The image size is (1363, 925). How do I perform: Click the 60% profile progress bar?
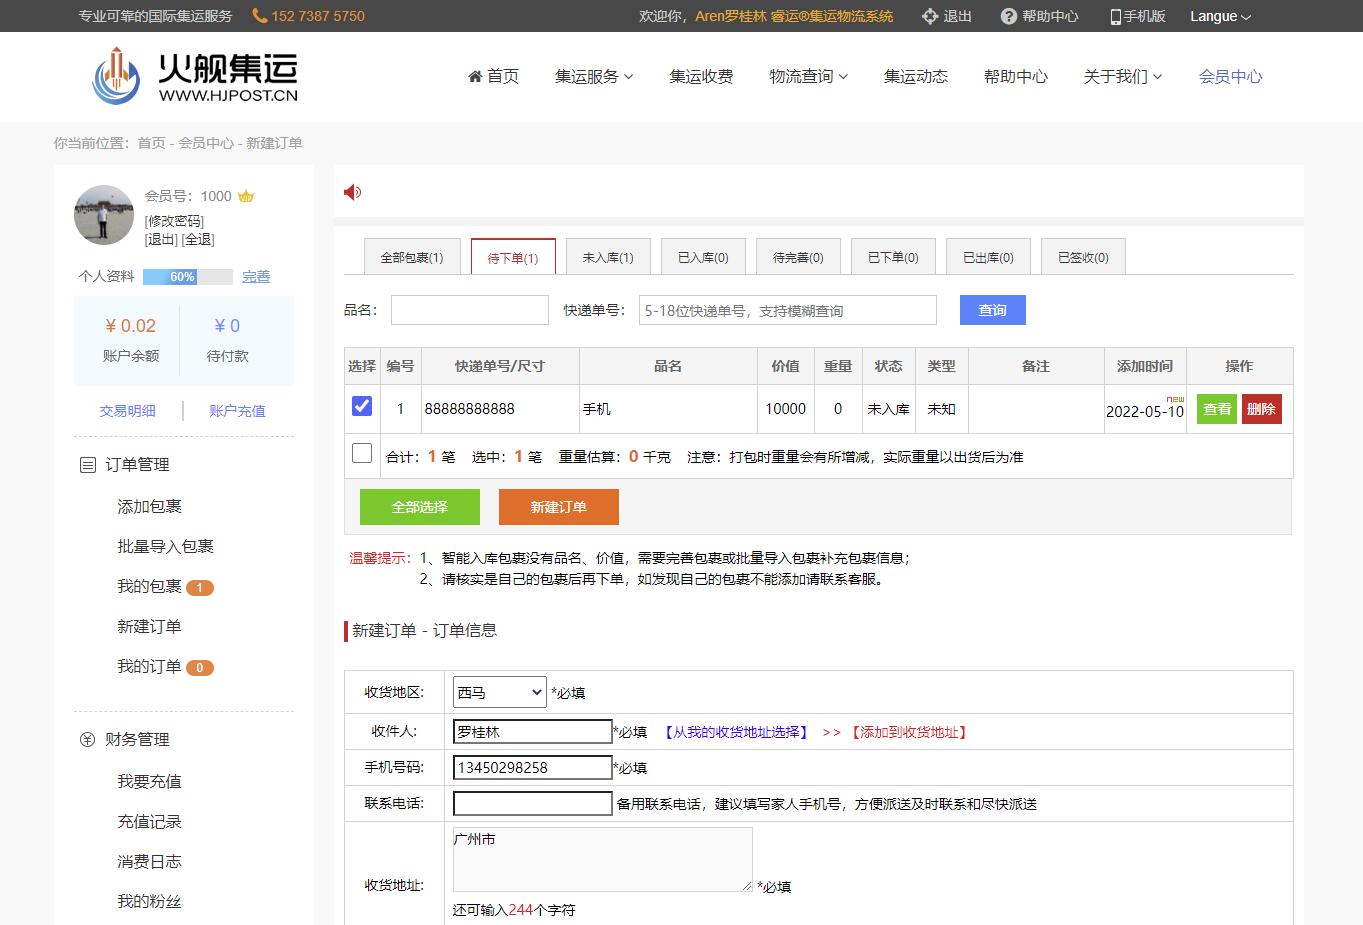click(x=188, y=277)
